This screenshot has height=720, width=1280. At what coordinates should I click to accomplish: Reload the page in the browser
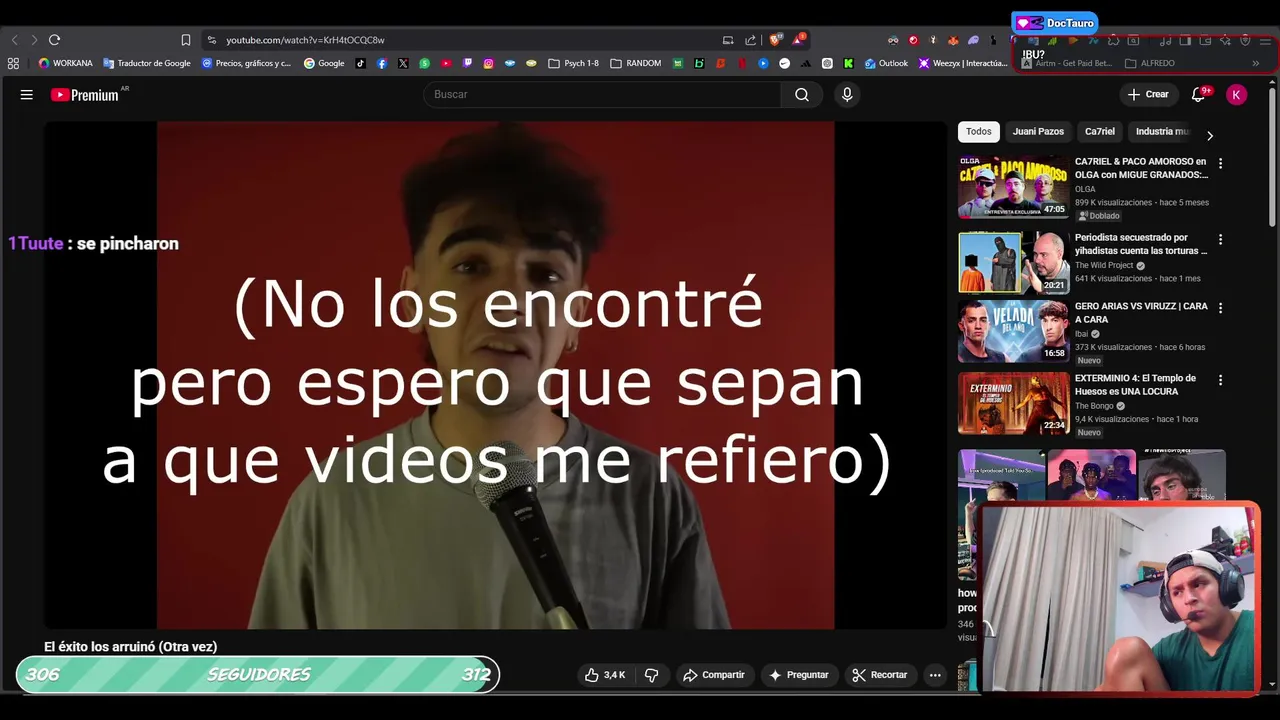pyautogui.click(x=55, y=40)
